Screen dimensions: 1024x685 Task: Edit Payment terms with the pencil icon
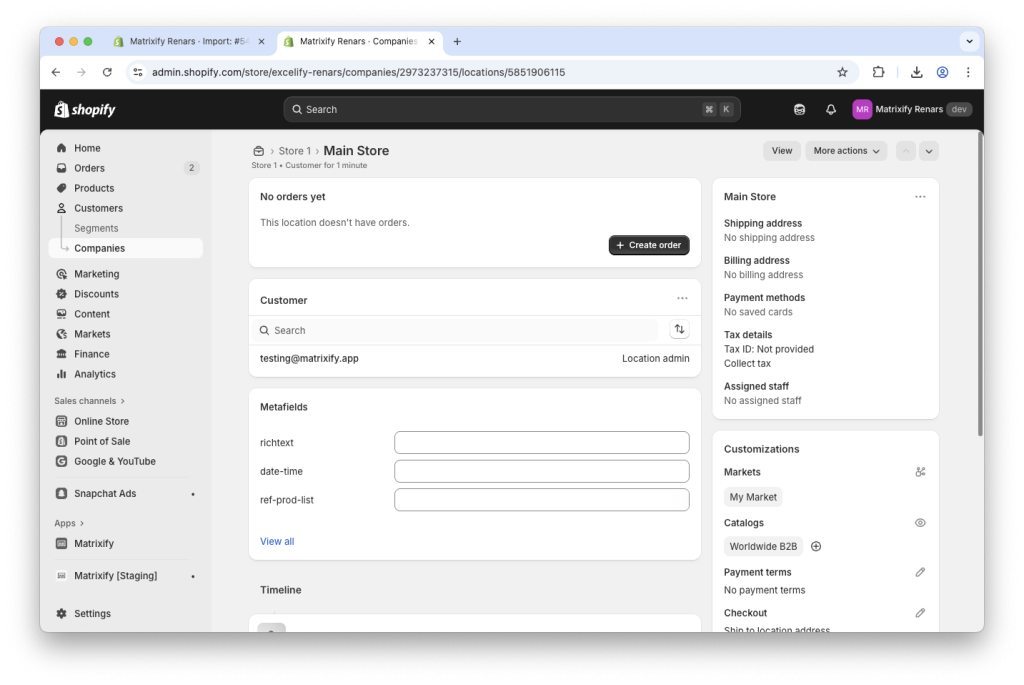[x=920, y=571]
